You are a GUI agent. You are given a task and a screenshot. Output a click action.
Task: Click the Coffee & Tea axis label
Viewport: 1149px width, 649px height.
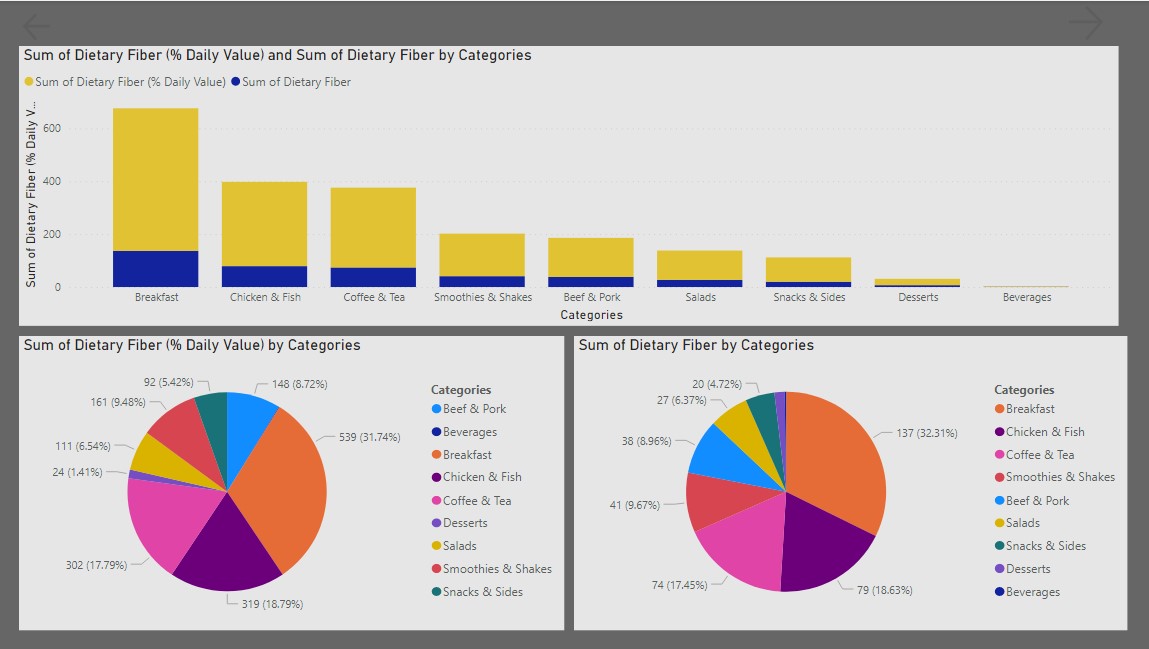pos(374,297)
